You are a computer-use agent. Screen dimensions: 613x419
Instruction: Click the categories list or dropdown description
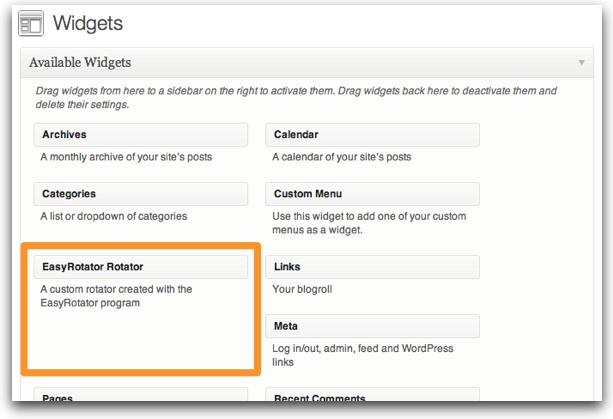point(113,216)
